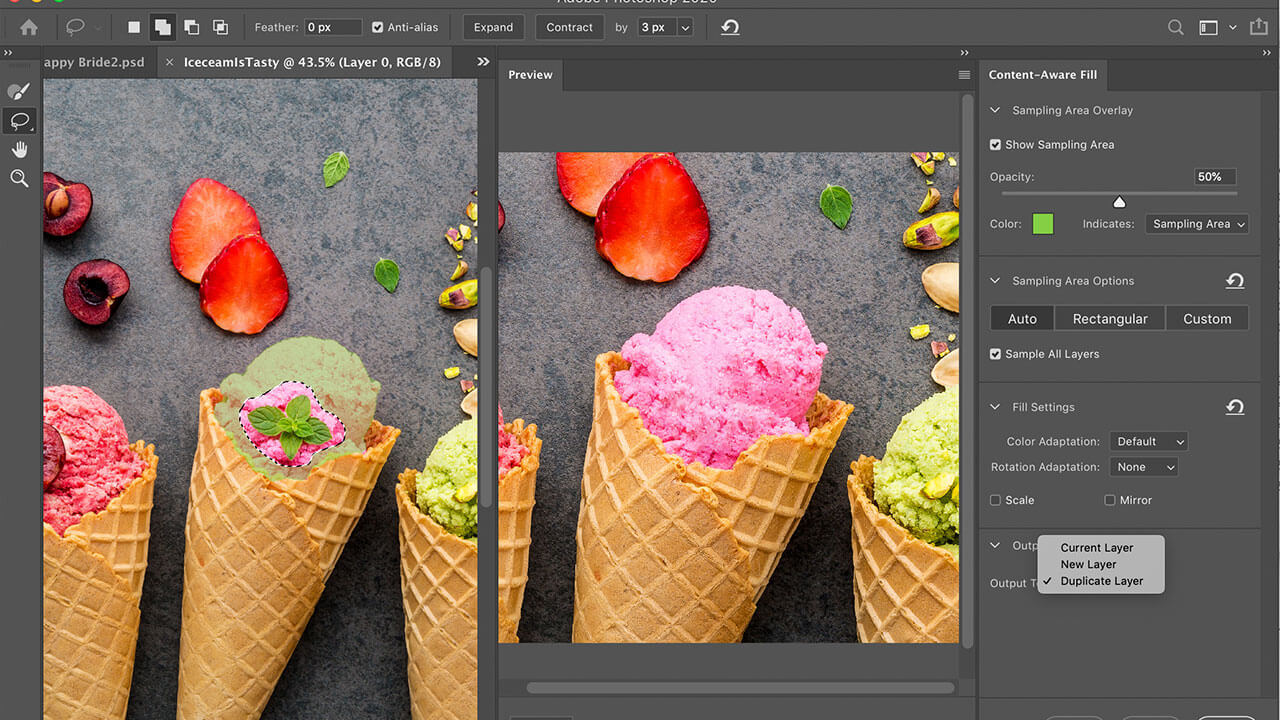Screen dimensions: 1280x720
Task: Click the Share icon
Action: click(1259, 28)
